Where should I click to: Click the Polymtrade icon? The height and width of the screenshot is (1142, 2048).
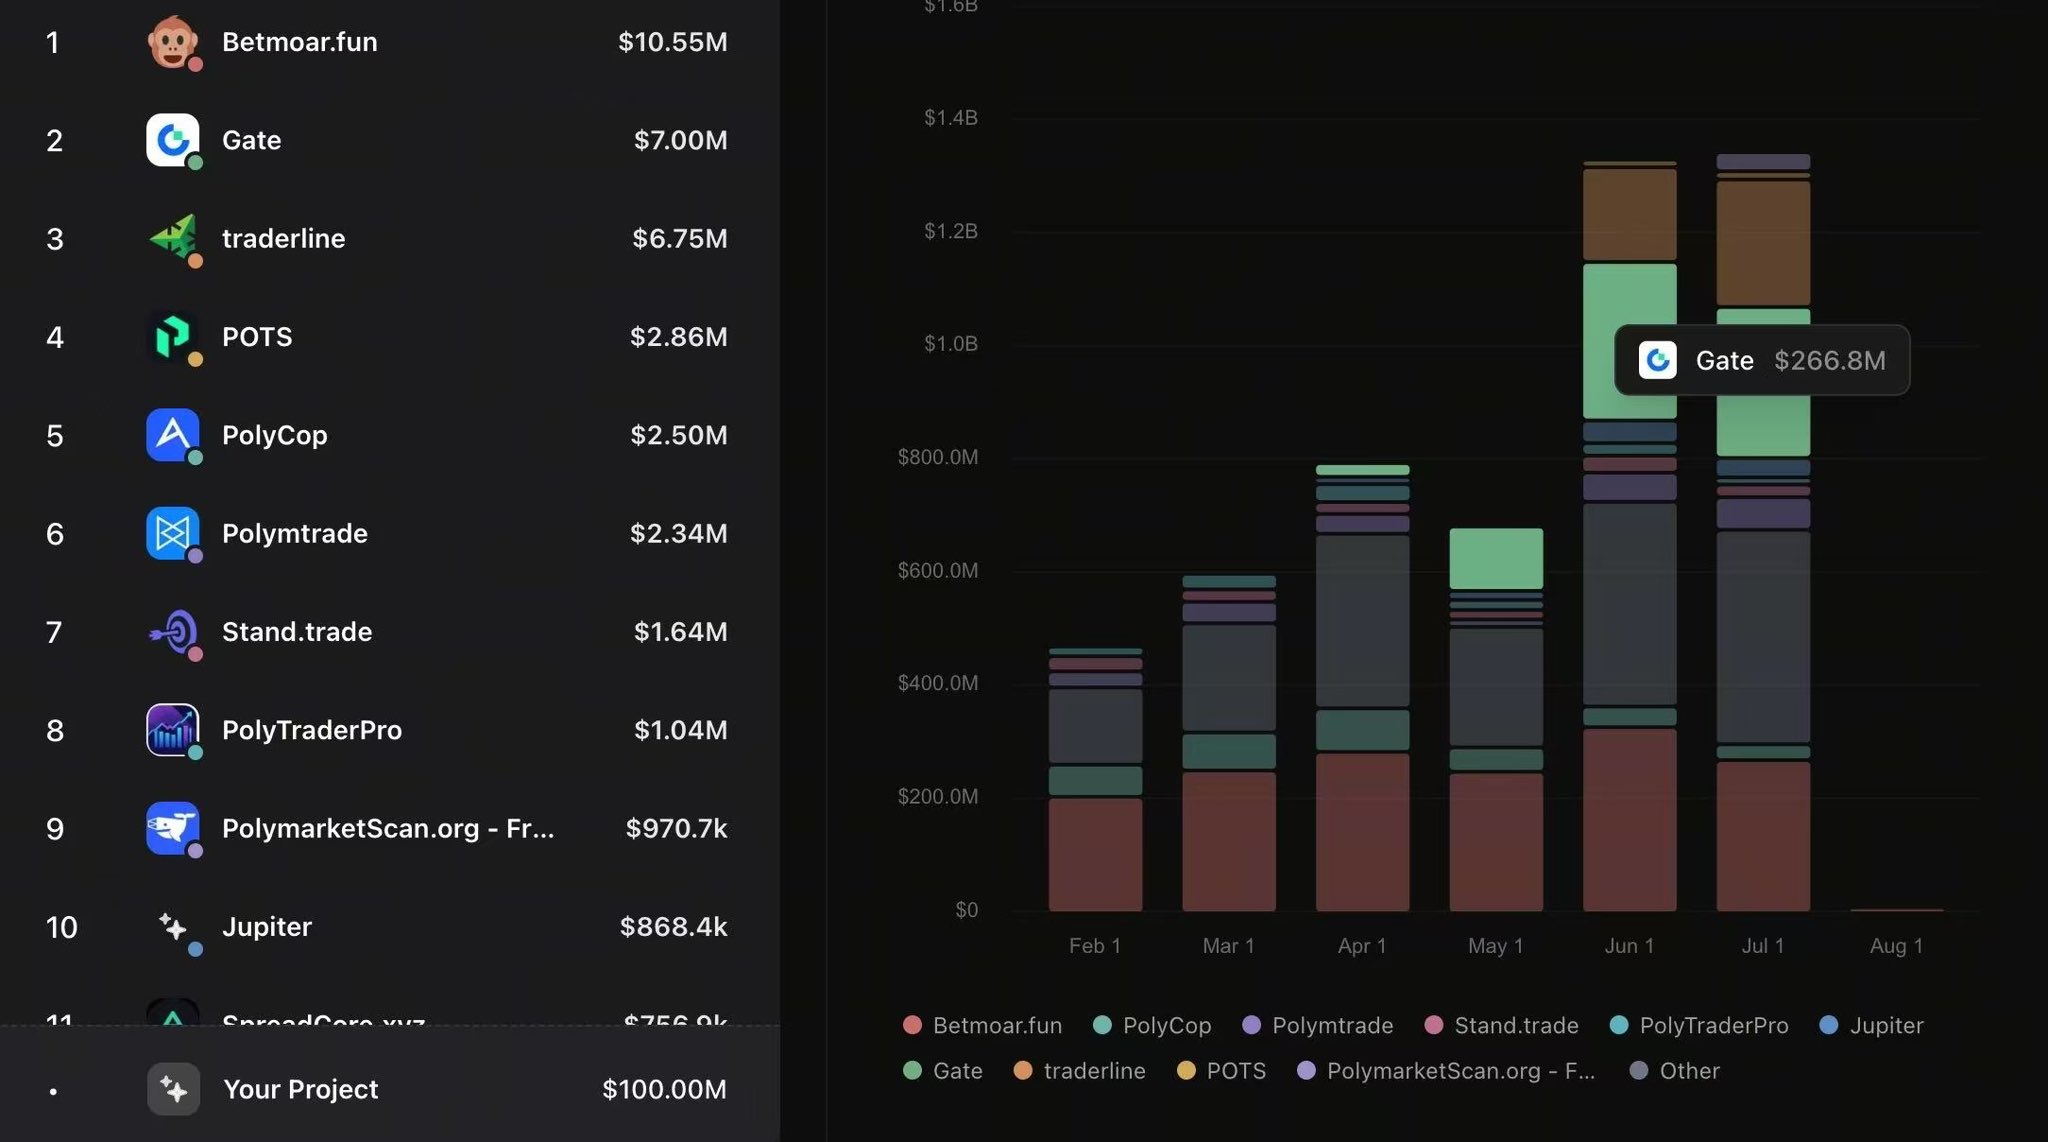click(x=173, y=533)
